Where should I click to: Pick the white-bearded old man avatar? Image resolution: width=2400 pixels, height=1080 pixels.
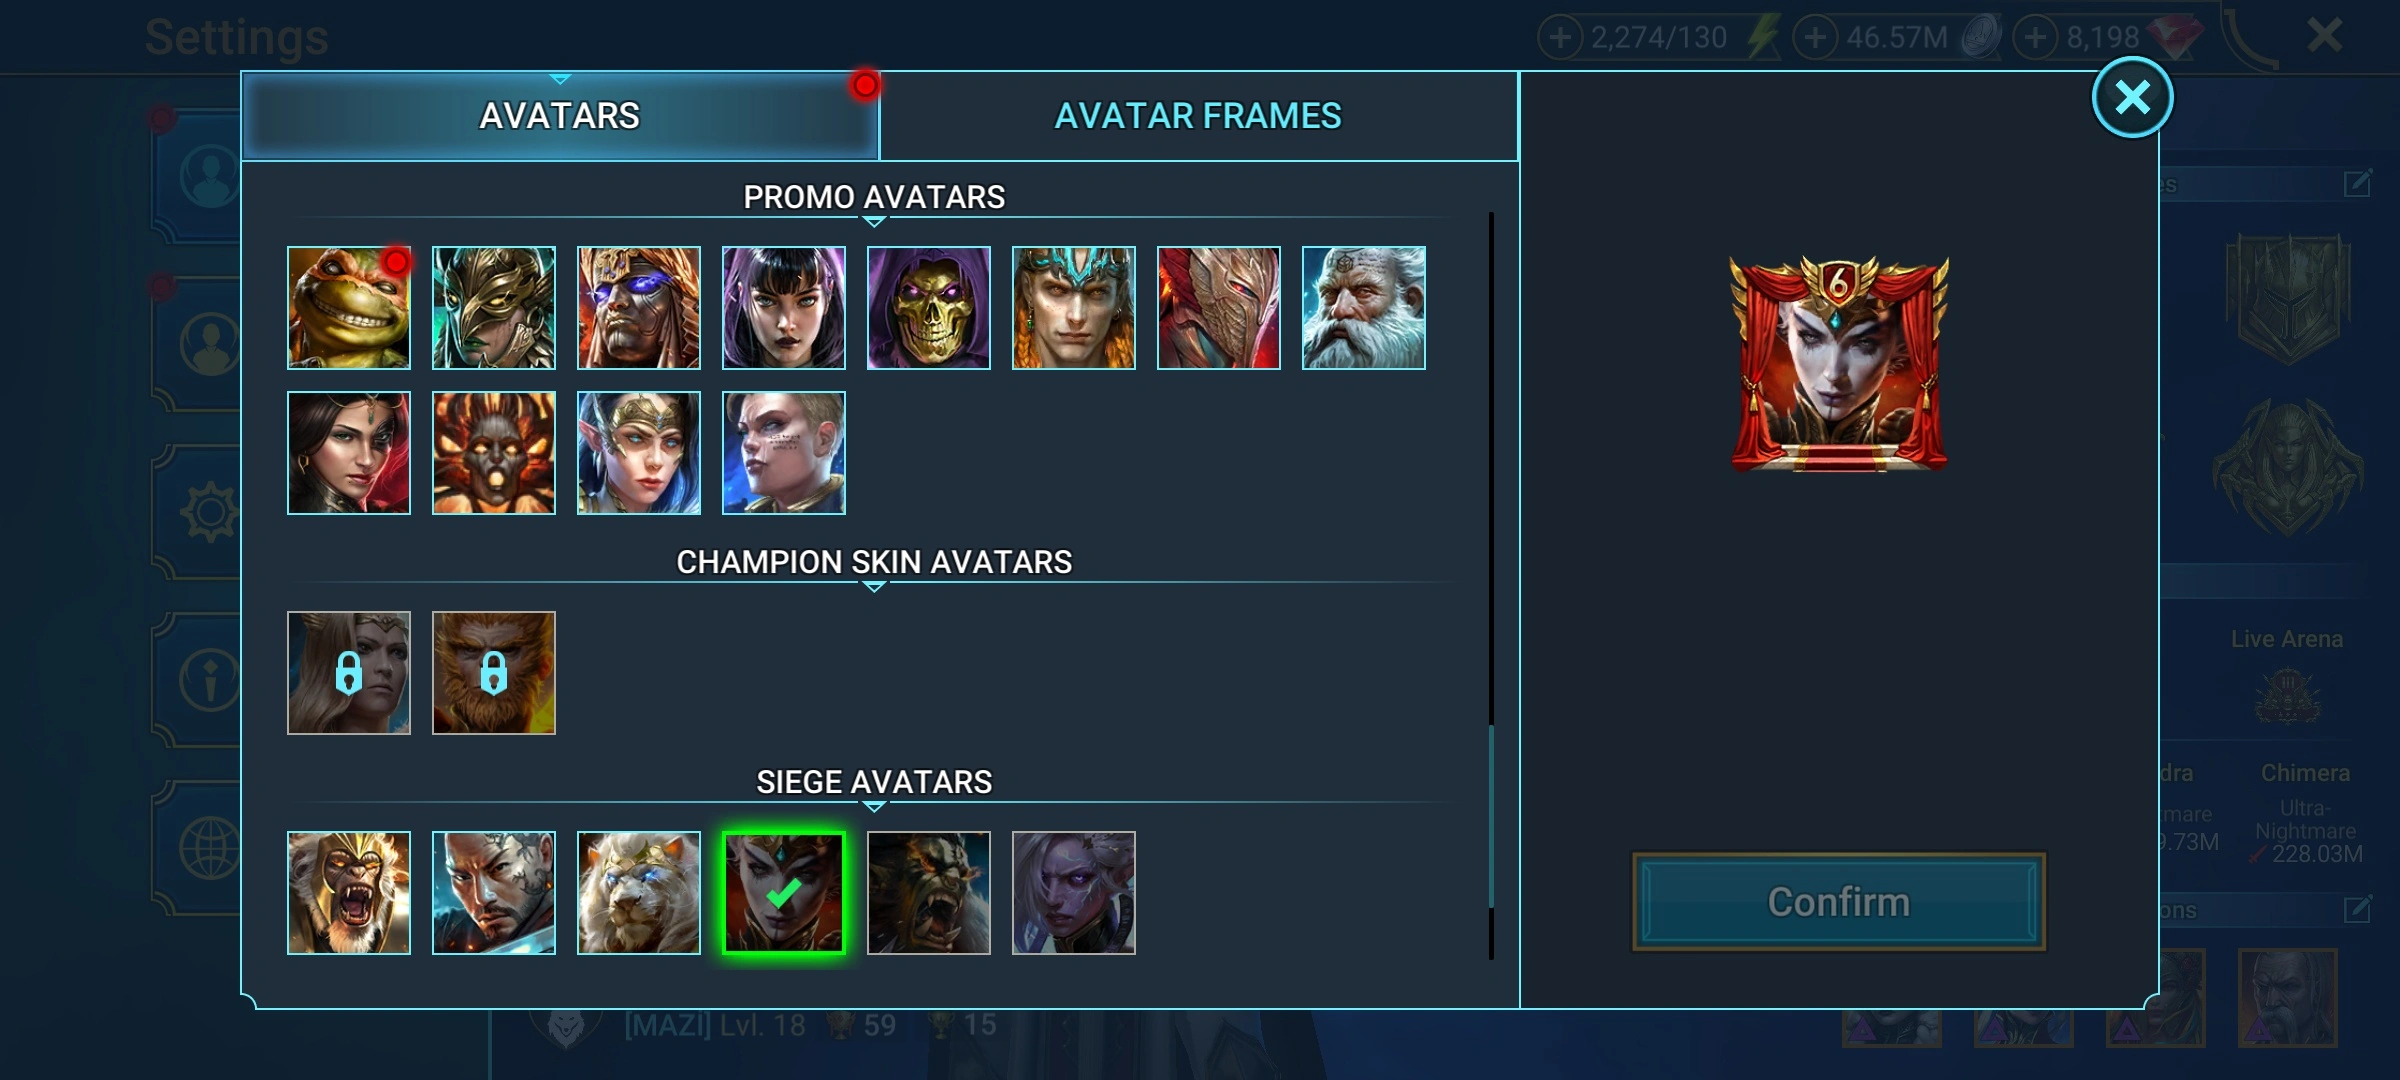(1363, 308)
